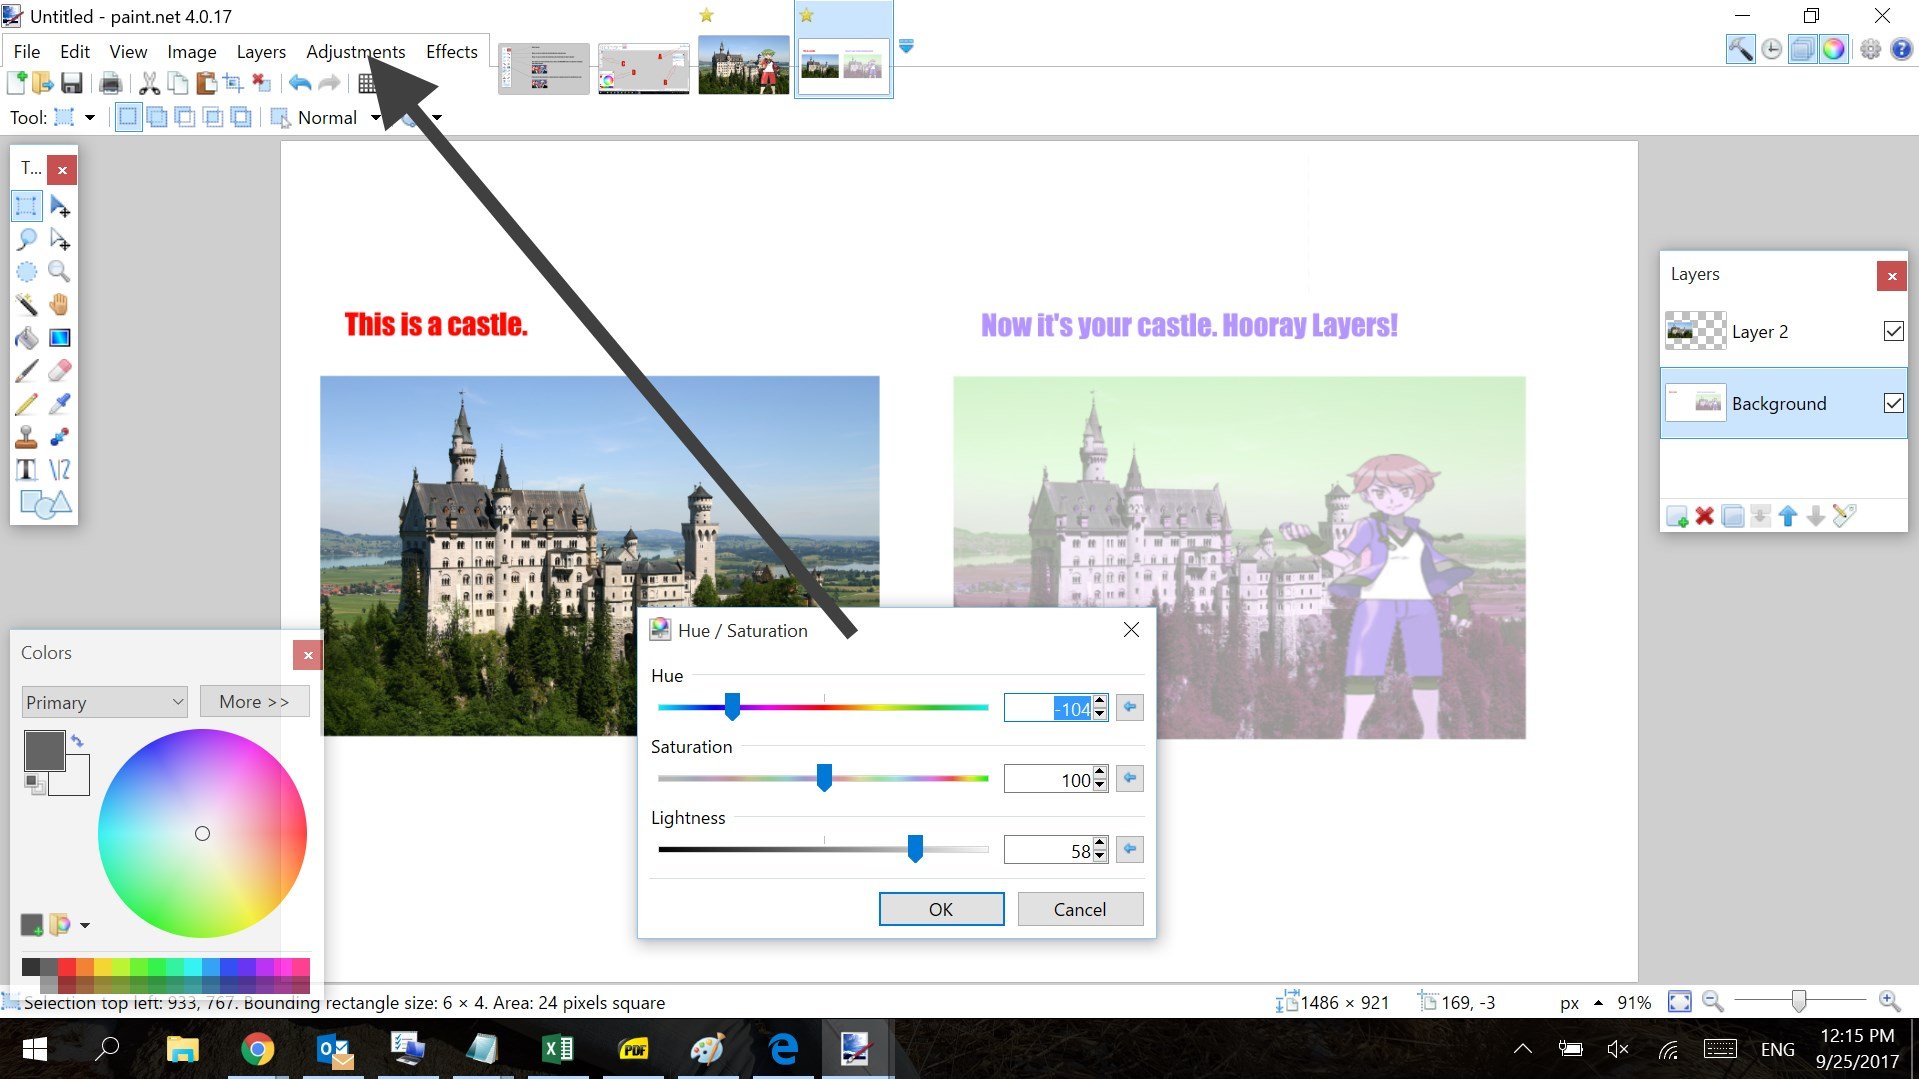Select the Zoom magnifier tool

click(x=60, y=272)
